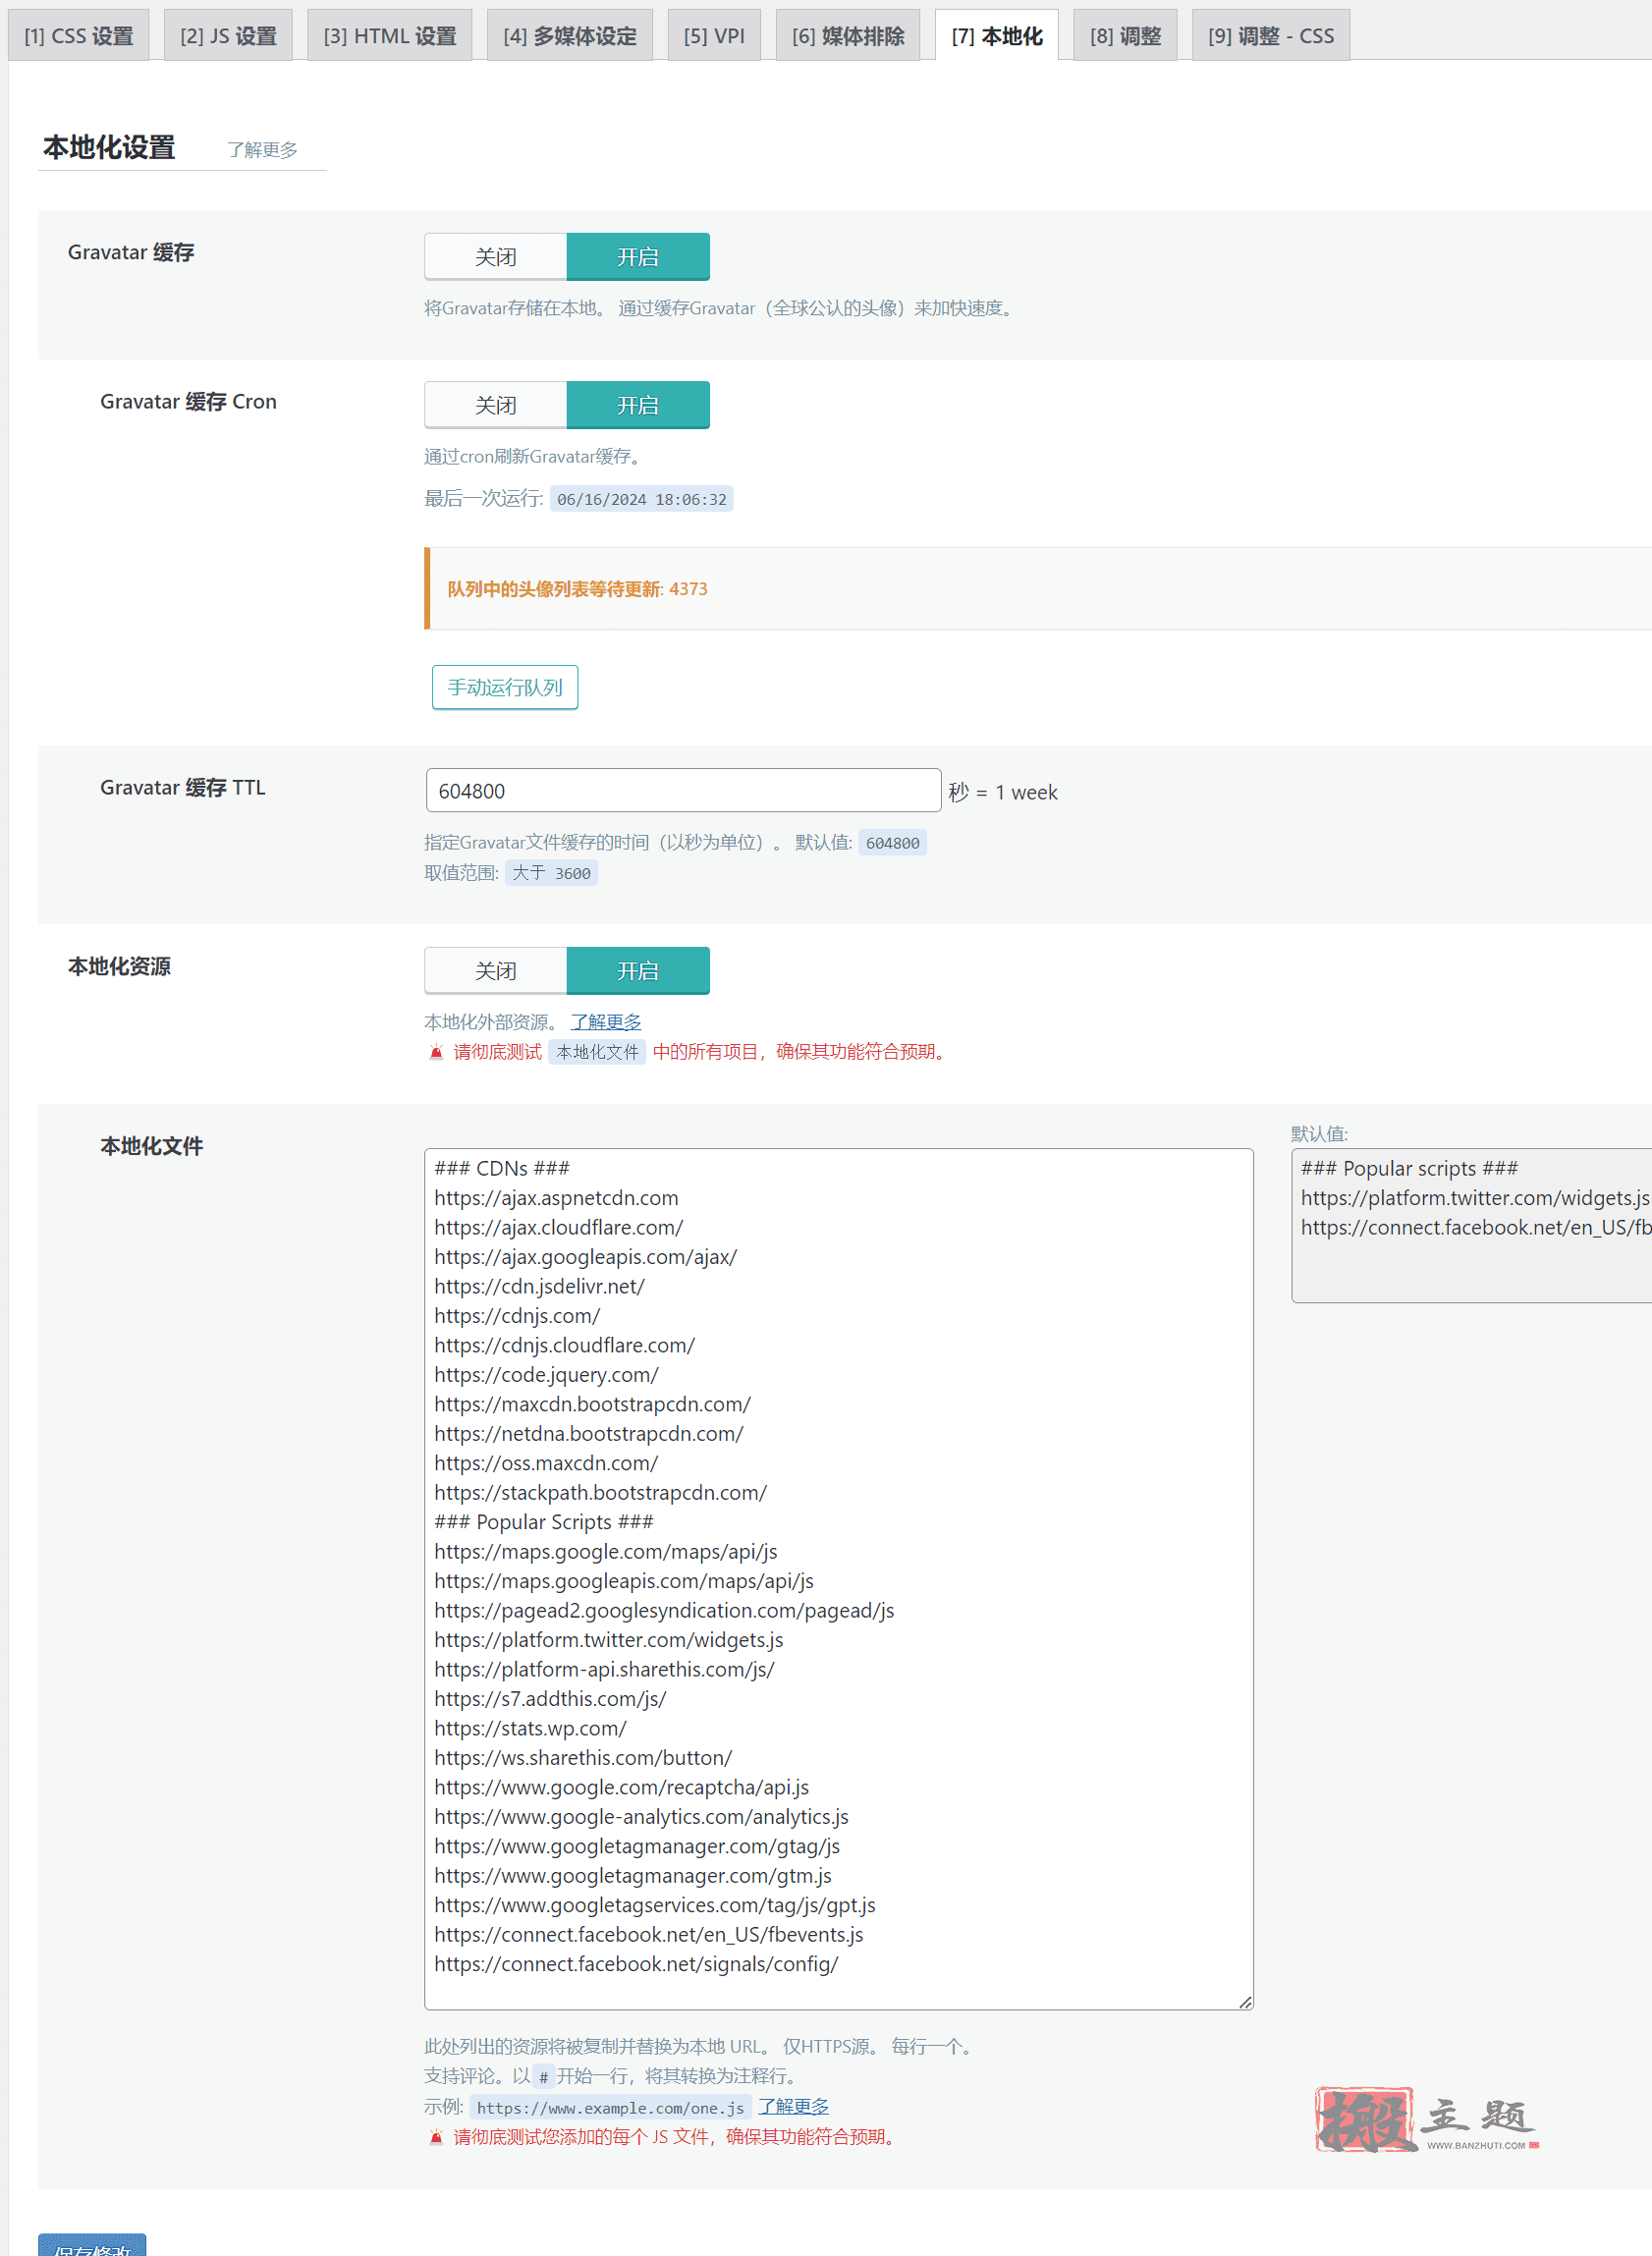Click inside the 本地化文件 textarea
Viewport: 1652px width, 2256px height.
pos(839,1579)
